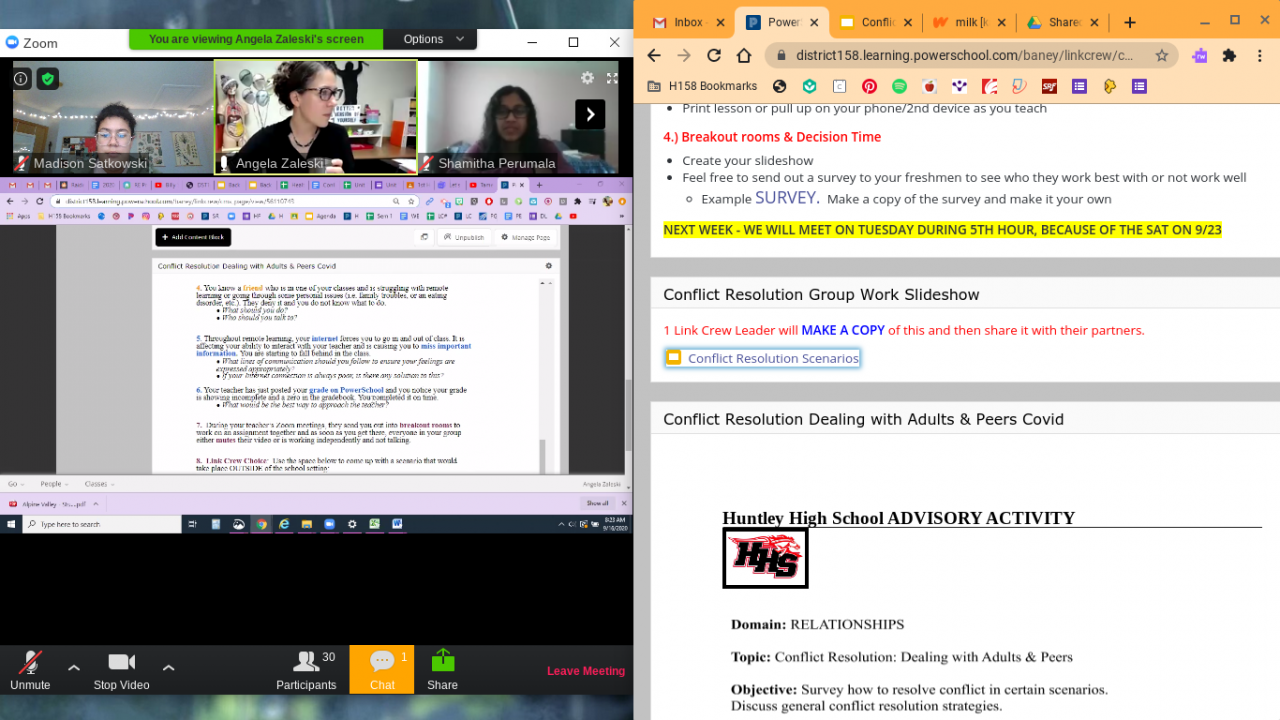Open the H158 Bookmarks folder
1280x720 pixels.
coord(703,86)
